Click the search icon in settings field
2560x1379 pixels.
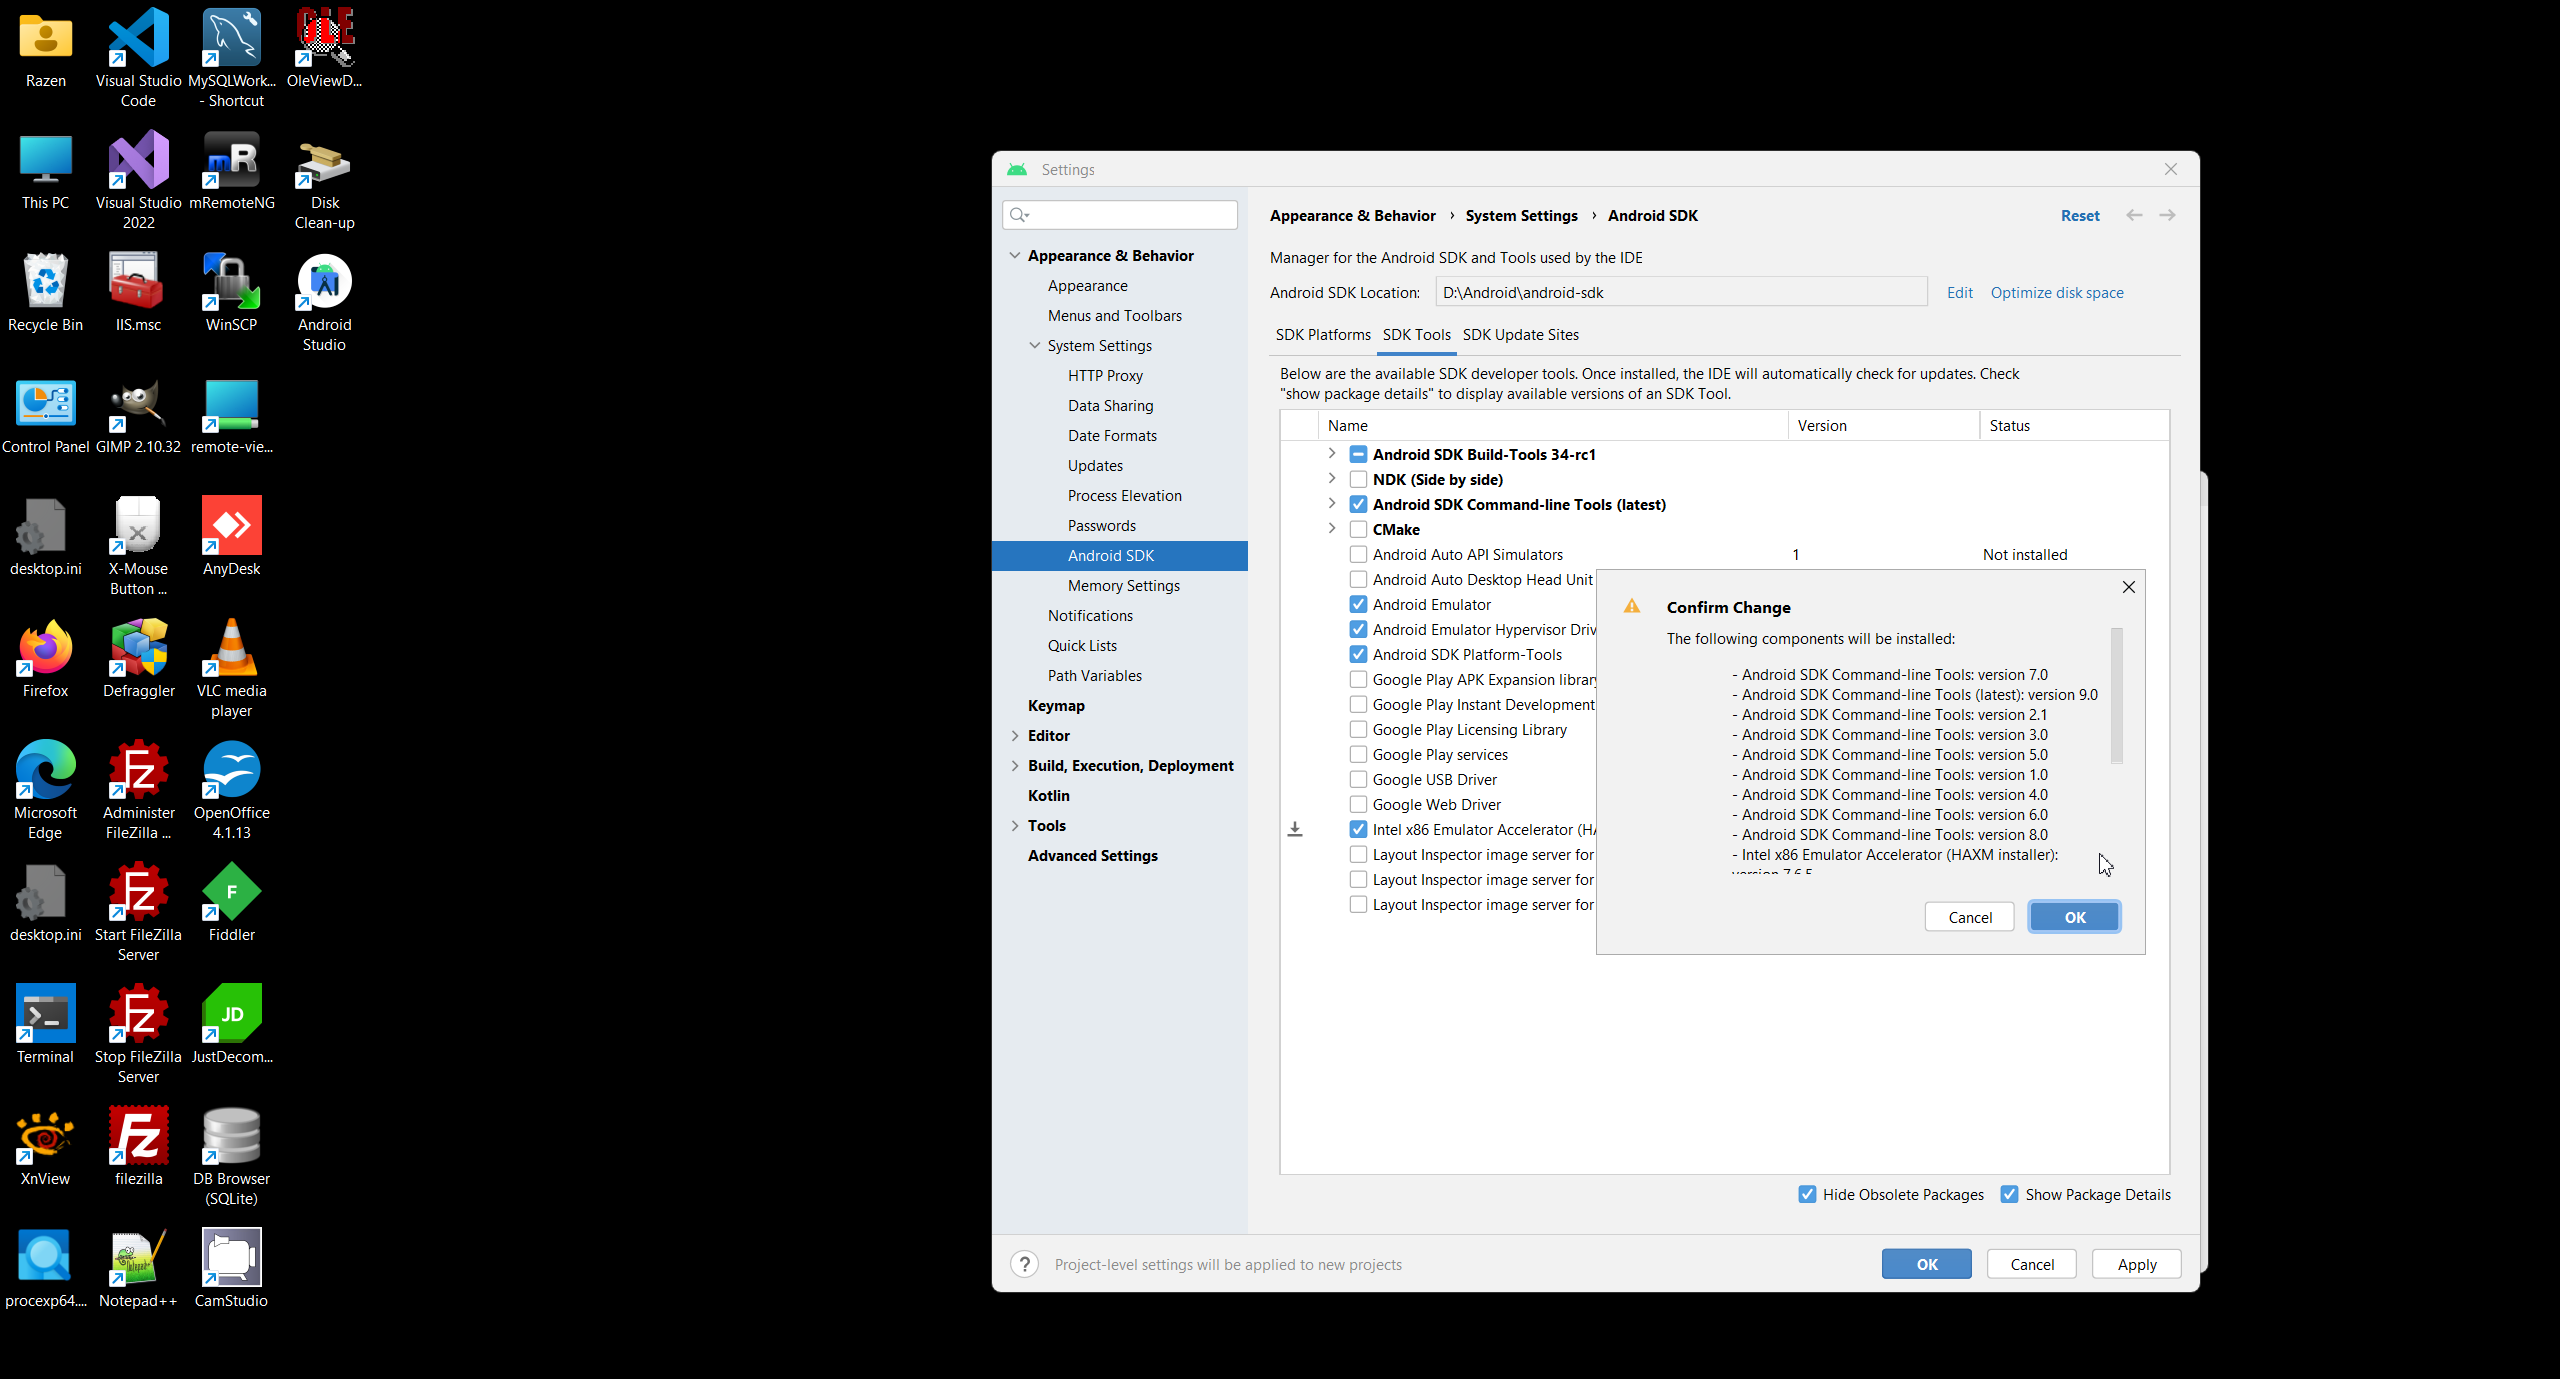tap(1019, 215)
